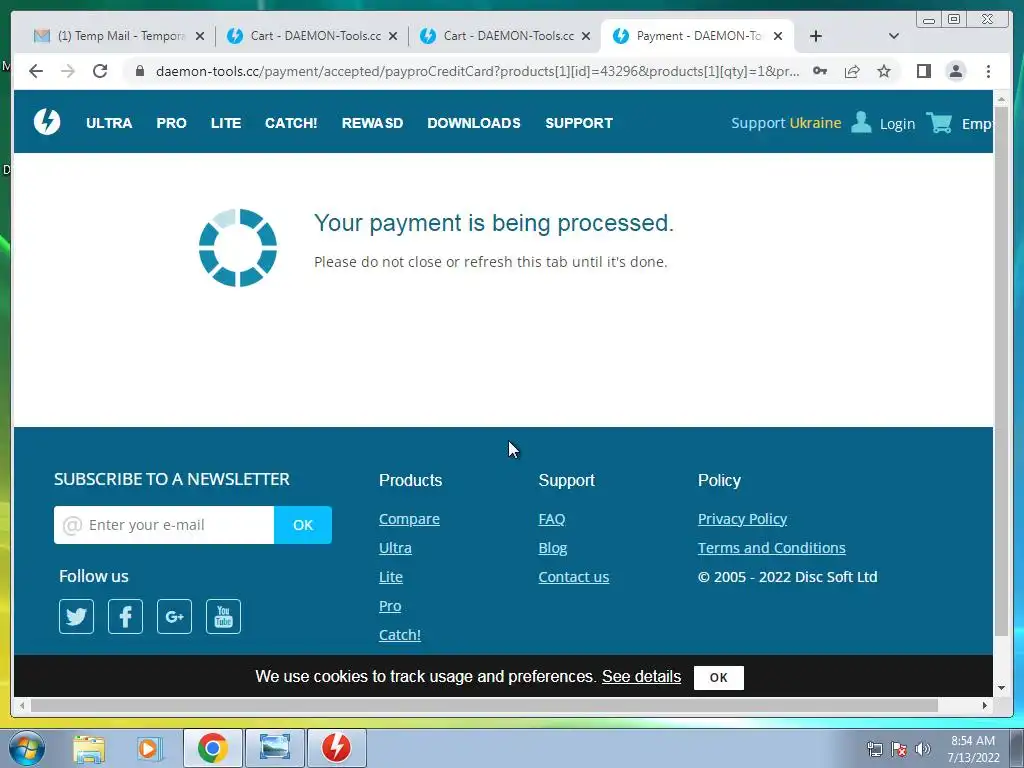This screenshot has height=768, width=1024.
Task: Open Windows Start menu
Action: point(25,748)
